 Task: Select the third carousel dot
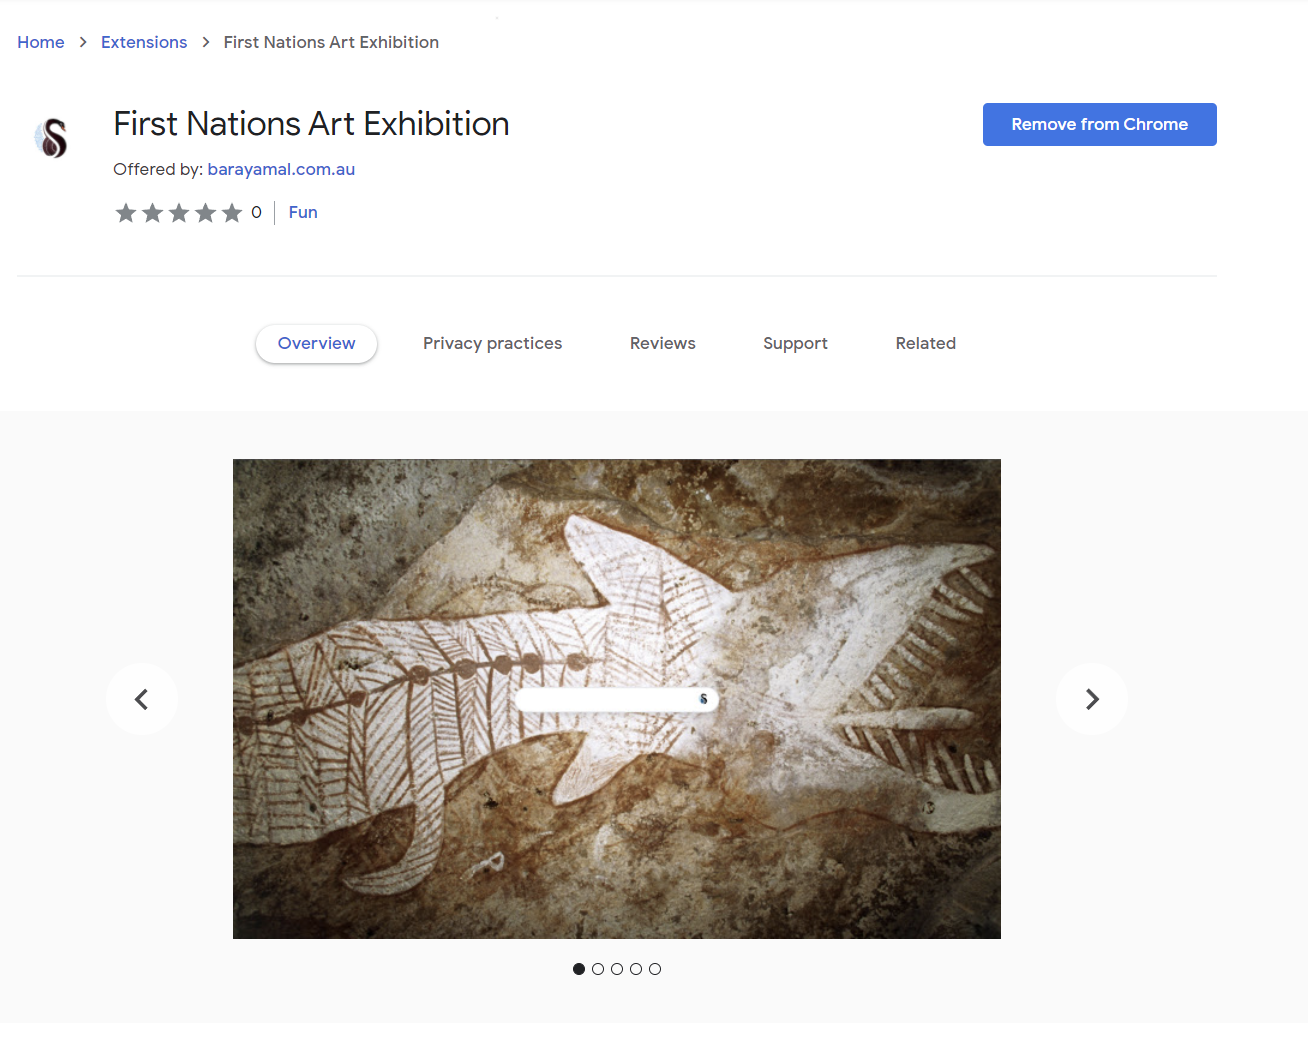pyautogui.click(x=617, y=968)
